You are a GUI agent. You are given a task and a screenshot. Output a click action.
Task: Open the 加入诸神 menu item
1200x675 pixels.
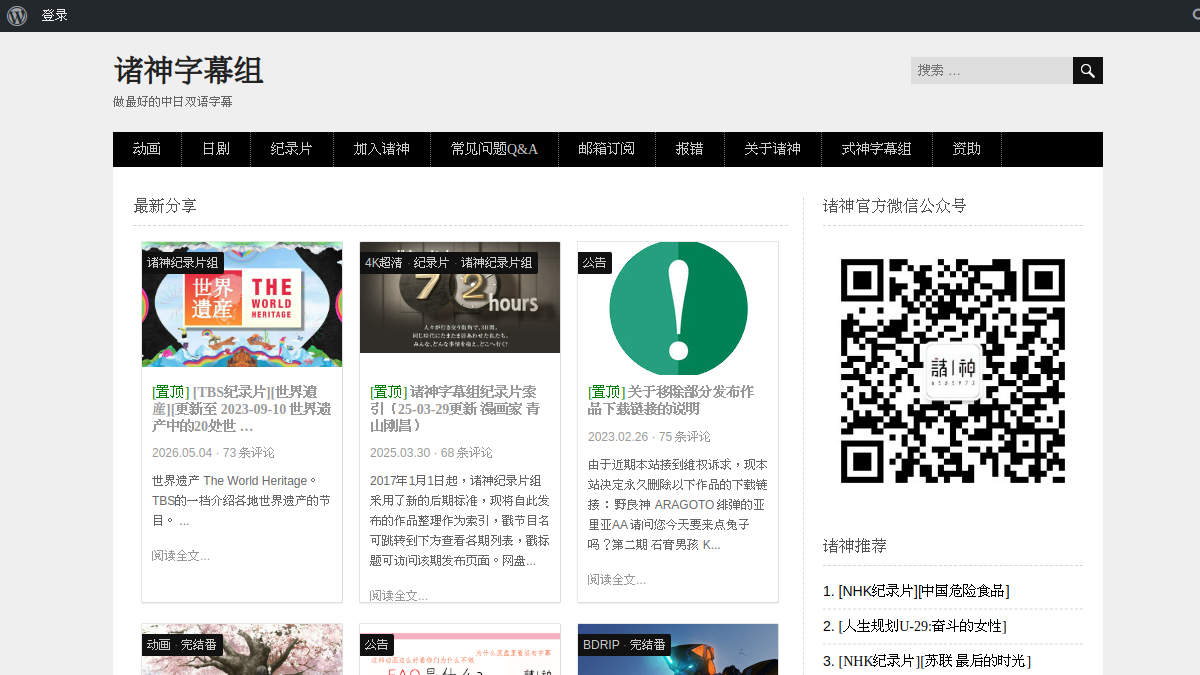pyautogui.click(x=382, y=149)
